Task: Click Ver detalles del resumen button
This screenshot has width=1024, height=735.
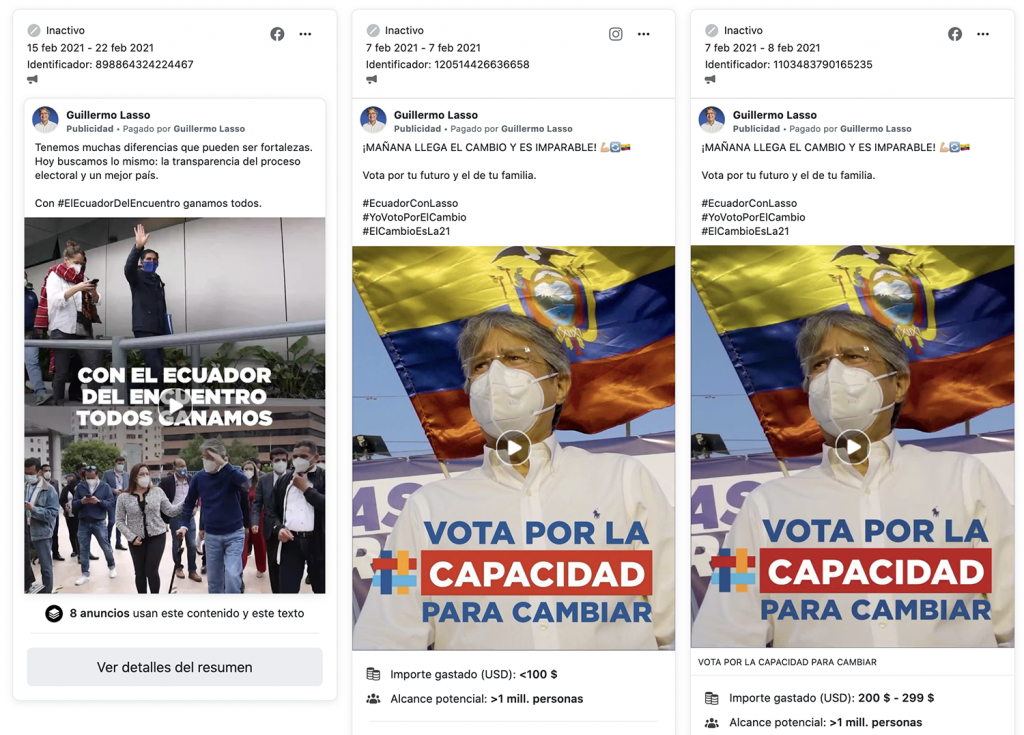Action: 174,667
